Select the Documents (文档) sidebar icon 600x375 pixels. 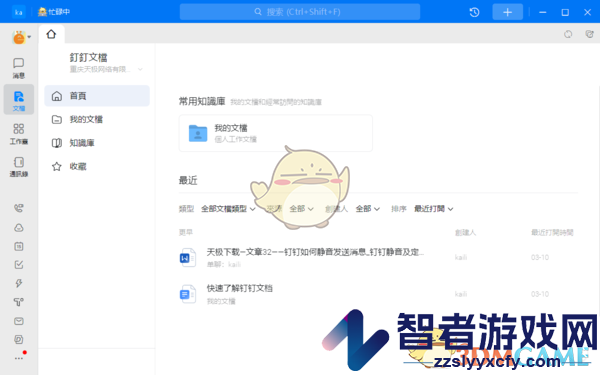point(18,100)
